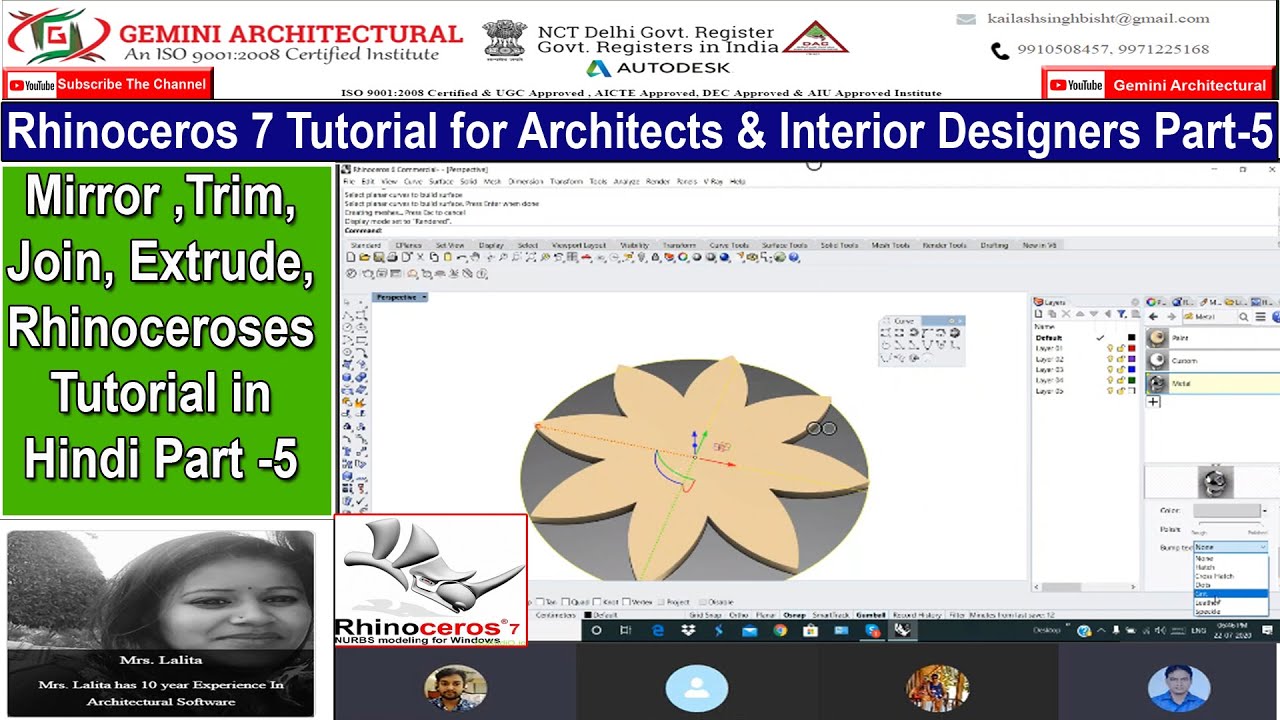Click the material Color gray swatch
This screenshot has height=720, width=1280.
[1227, 511]
